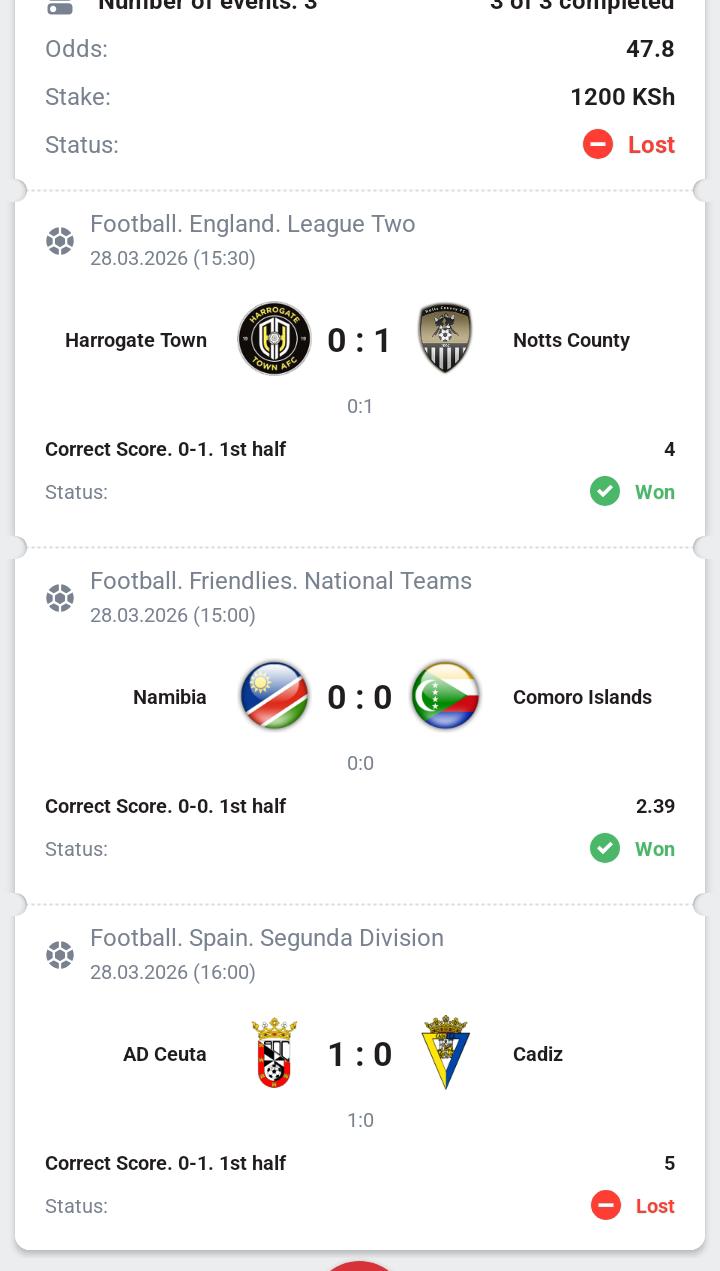Viewport: 720px width, 1271px height.
Task: Click red Lost icon for AD Ceuta match
Action: coord(606,1206)
